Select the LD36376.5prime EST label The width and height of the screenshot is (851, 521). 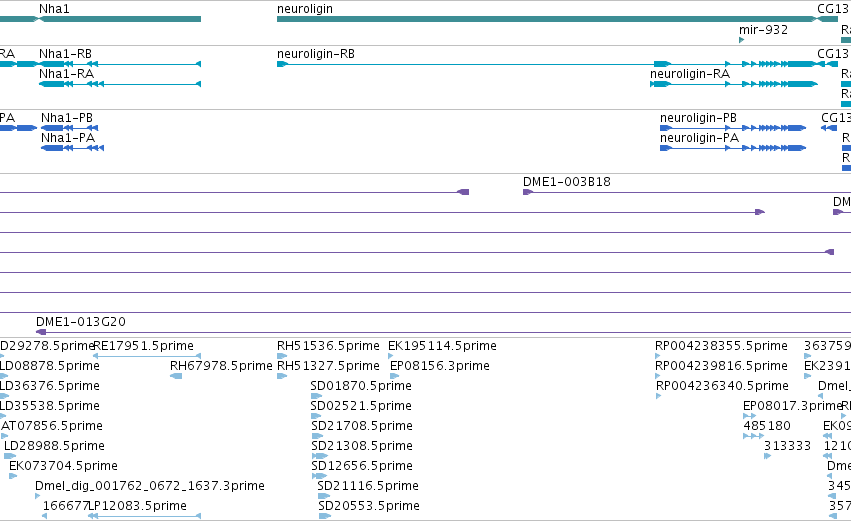49,386
